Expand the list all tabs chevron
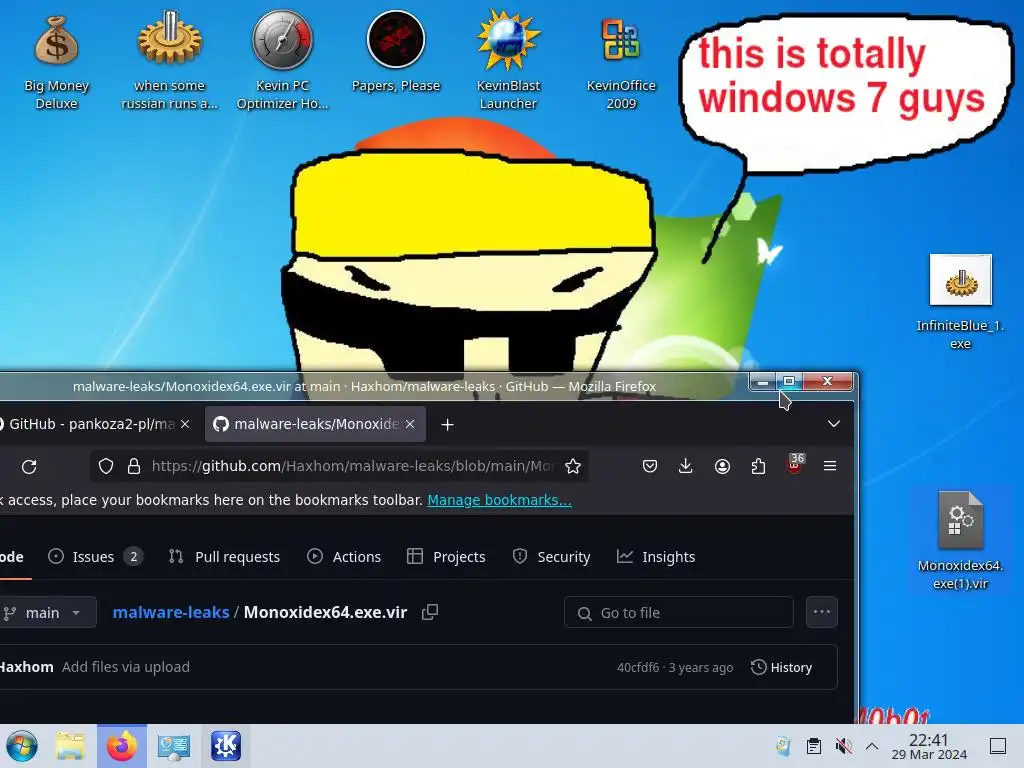Viewport: 1024px width, 768px height. click(833, 424)
